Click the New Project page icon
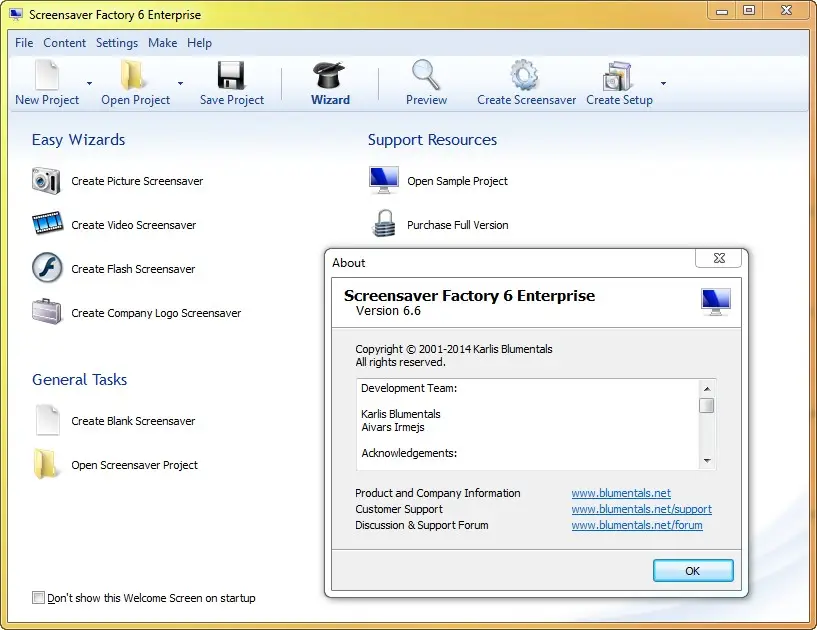 [47, 75]
